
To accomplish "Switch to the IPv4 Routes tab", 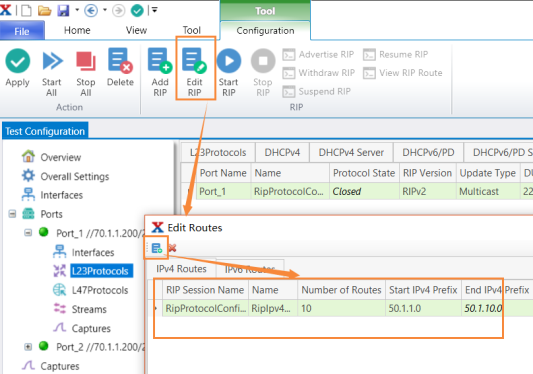I will point(181,269).
